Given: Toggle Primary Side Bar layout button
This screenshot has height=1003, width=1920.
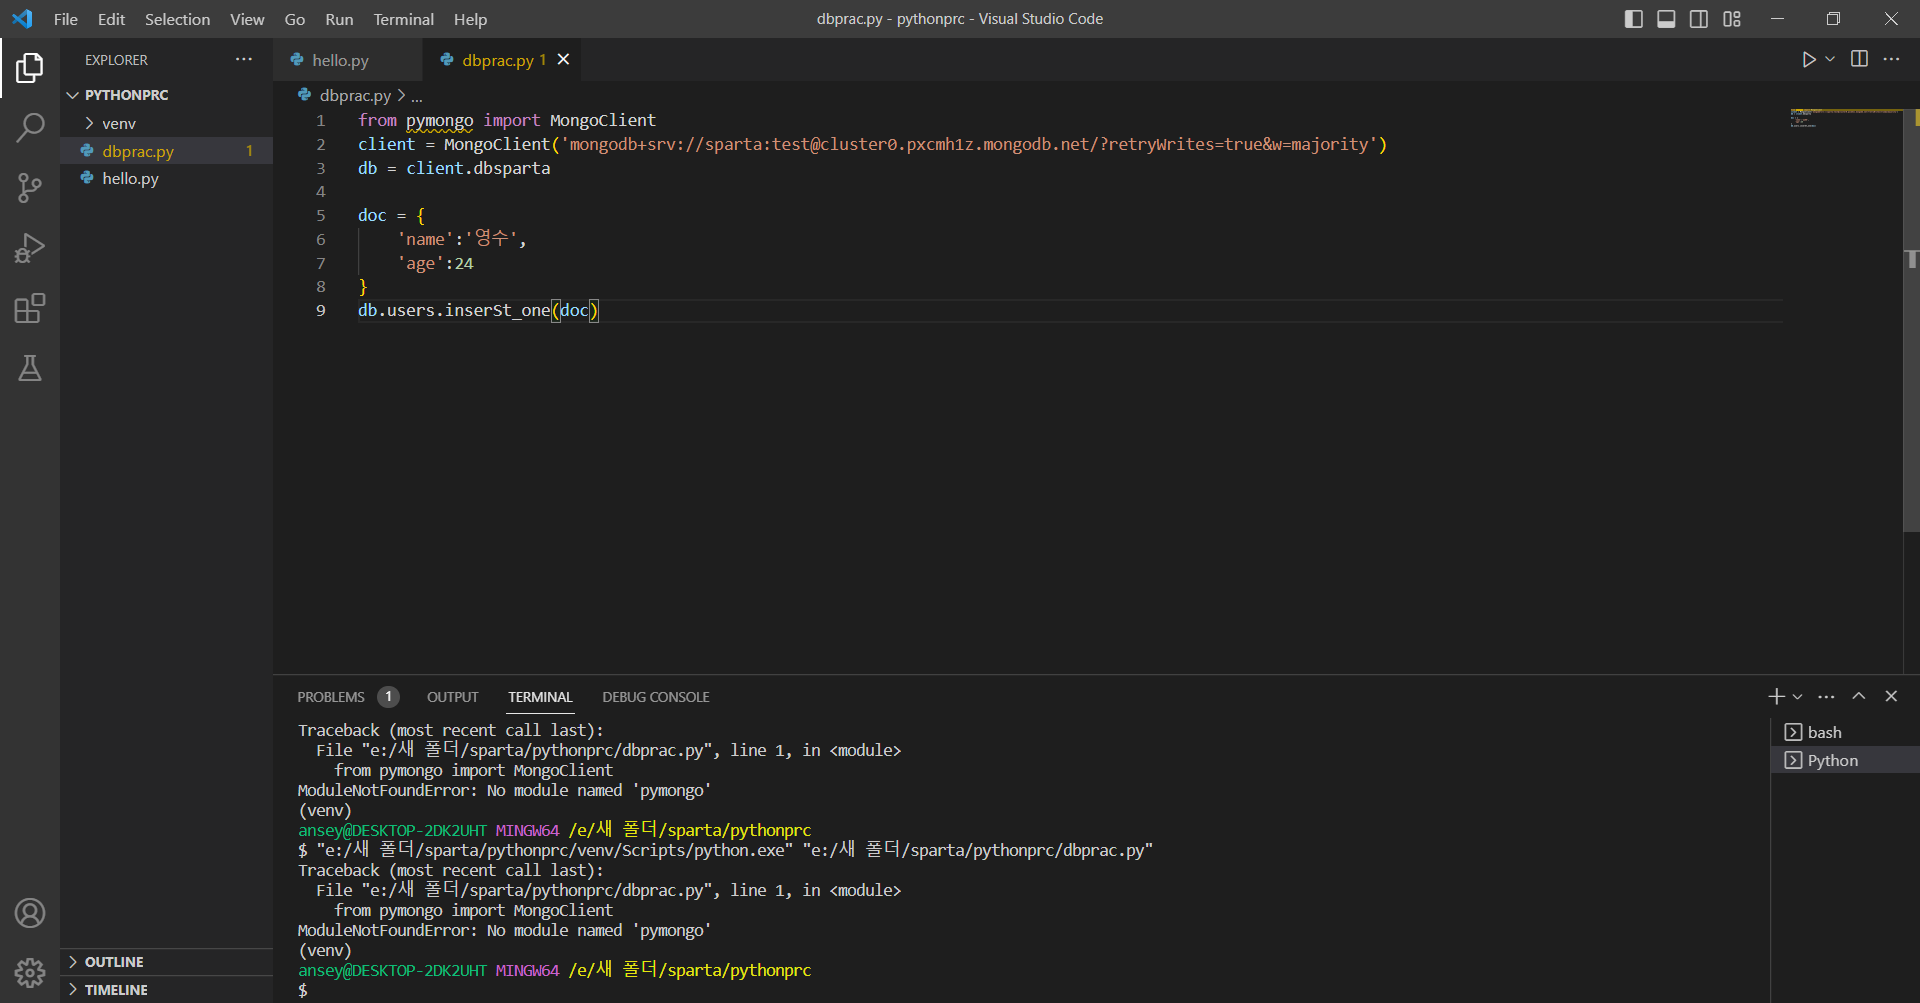Looking at the screenshot, I should click(1634, 19).
